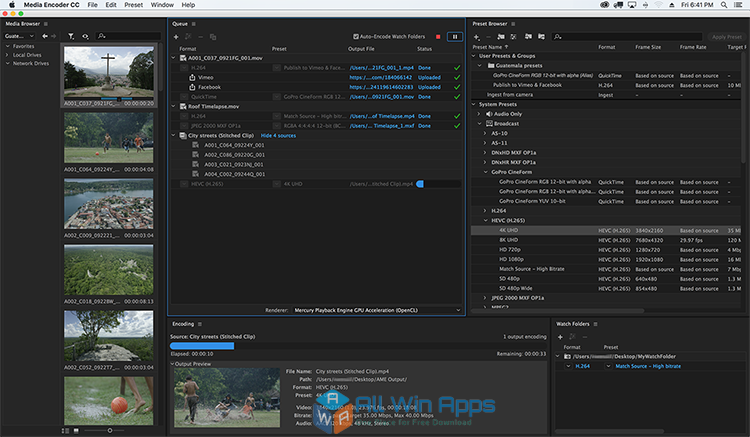Click the Facebook publish icon in queue
Screen dimensions: 750x437
[192, 87]
